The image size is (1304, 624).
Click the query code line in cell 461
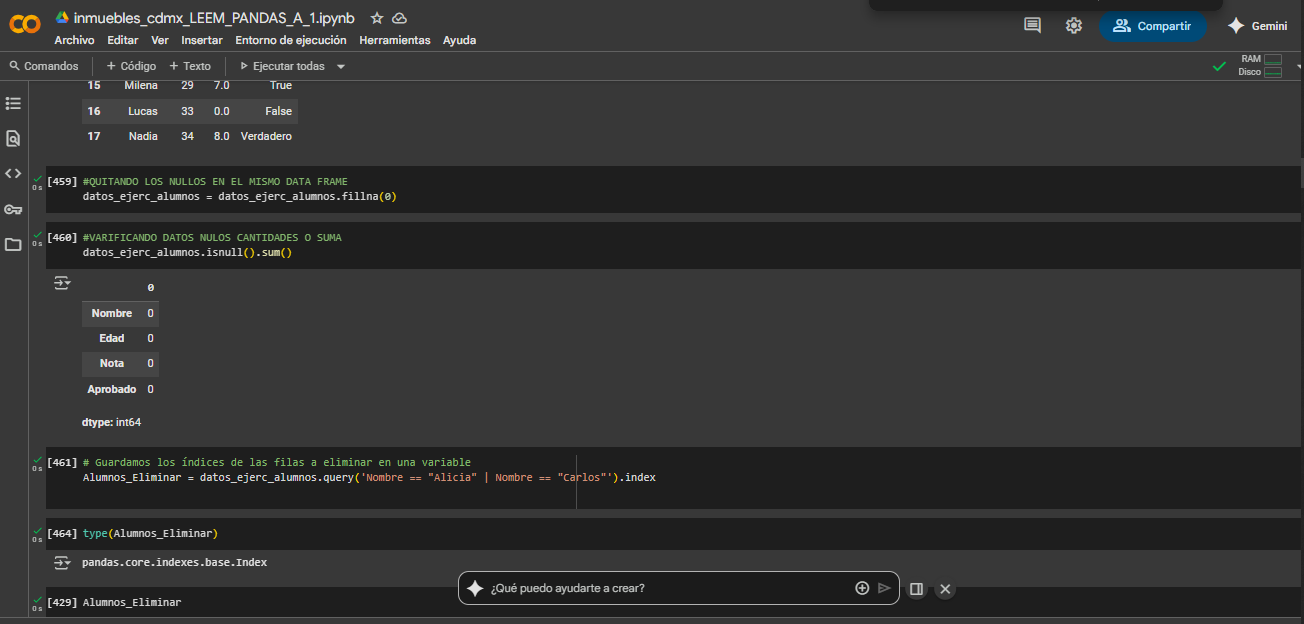369,477
